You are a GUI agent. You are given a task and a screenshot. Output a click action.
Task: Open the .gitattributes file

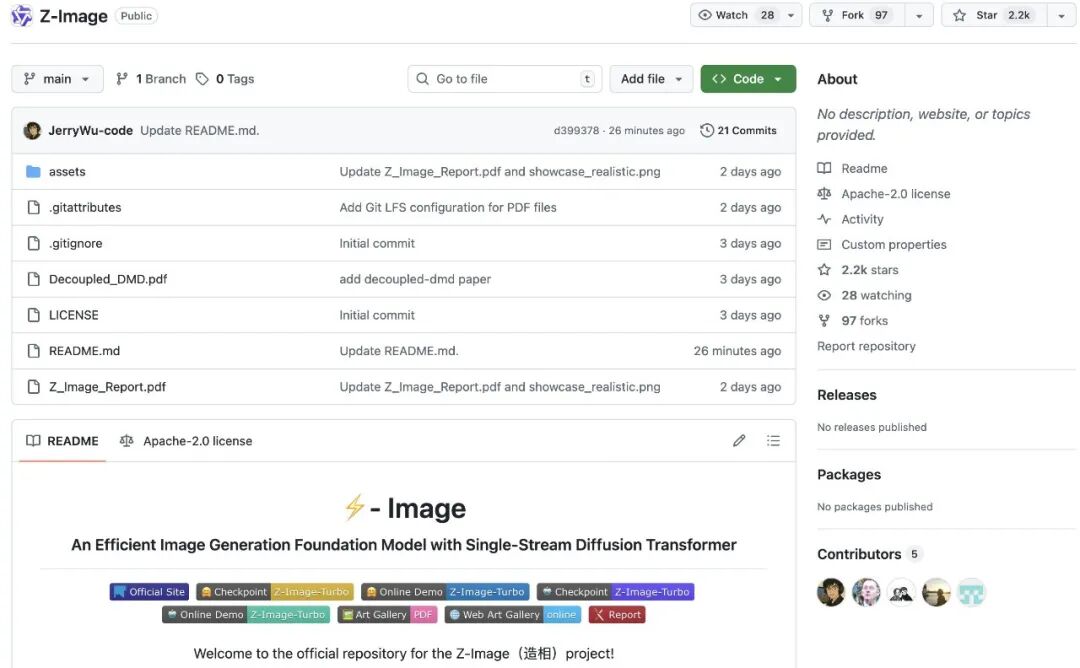point(85,207)
